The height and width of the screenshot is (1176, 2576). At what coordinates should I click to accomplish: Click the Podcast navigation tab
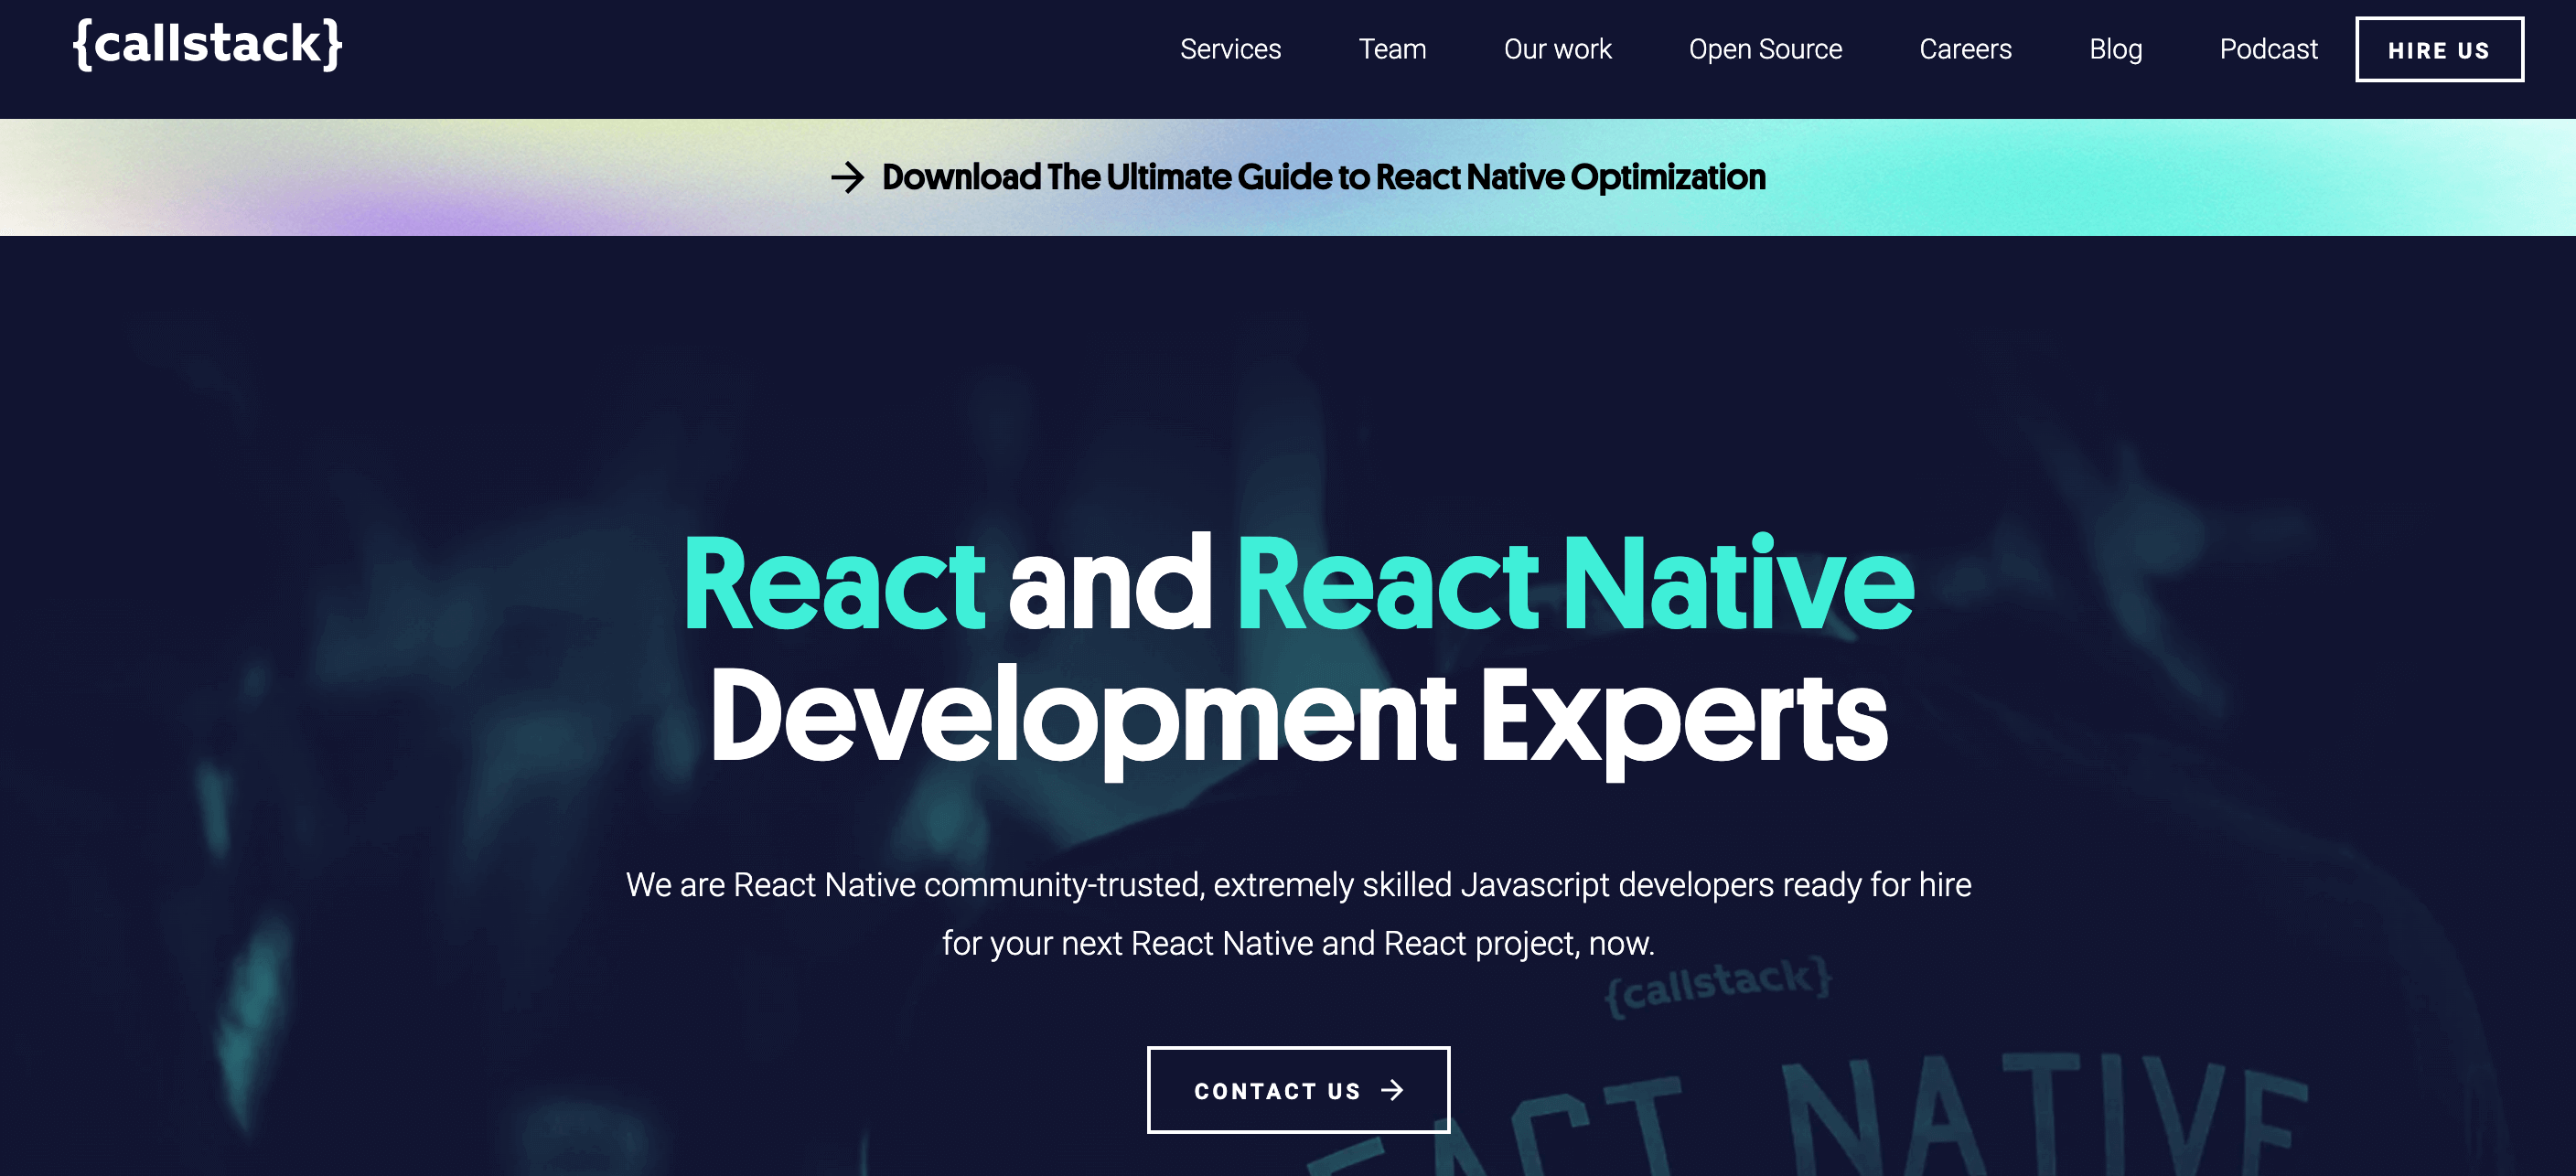(2267, 49)
